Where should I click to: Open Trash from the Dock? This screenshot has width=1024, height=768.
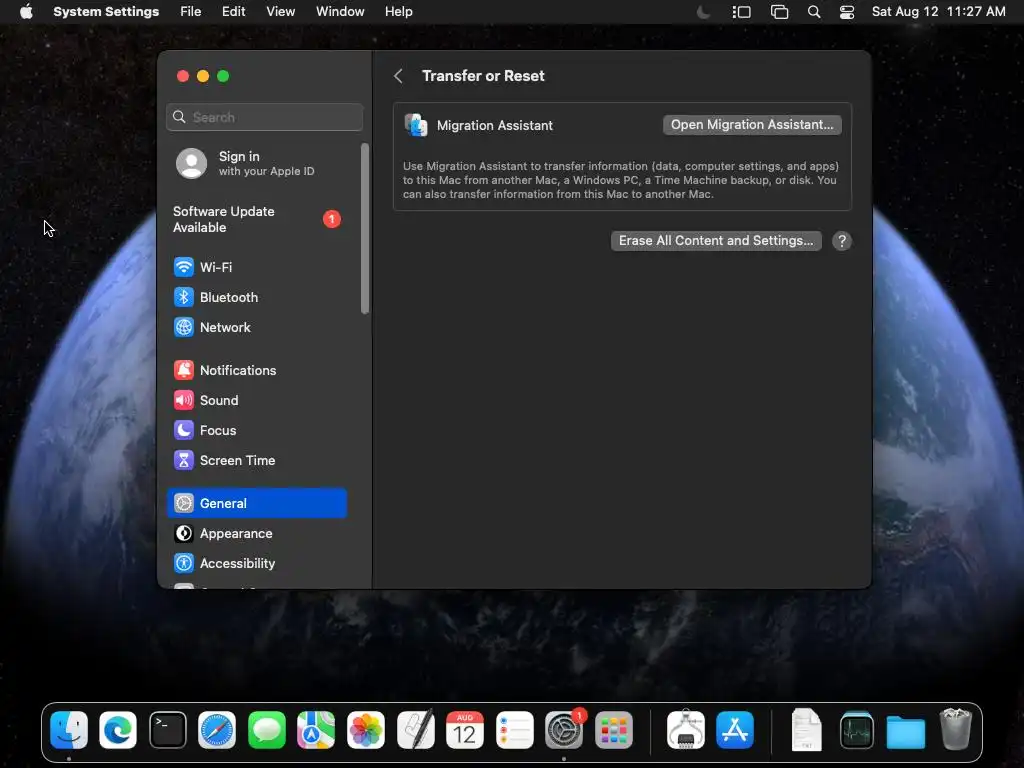point(955,729)
